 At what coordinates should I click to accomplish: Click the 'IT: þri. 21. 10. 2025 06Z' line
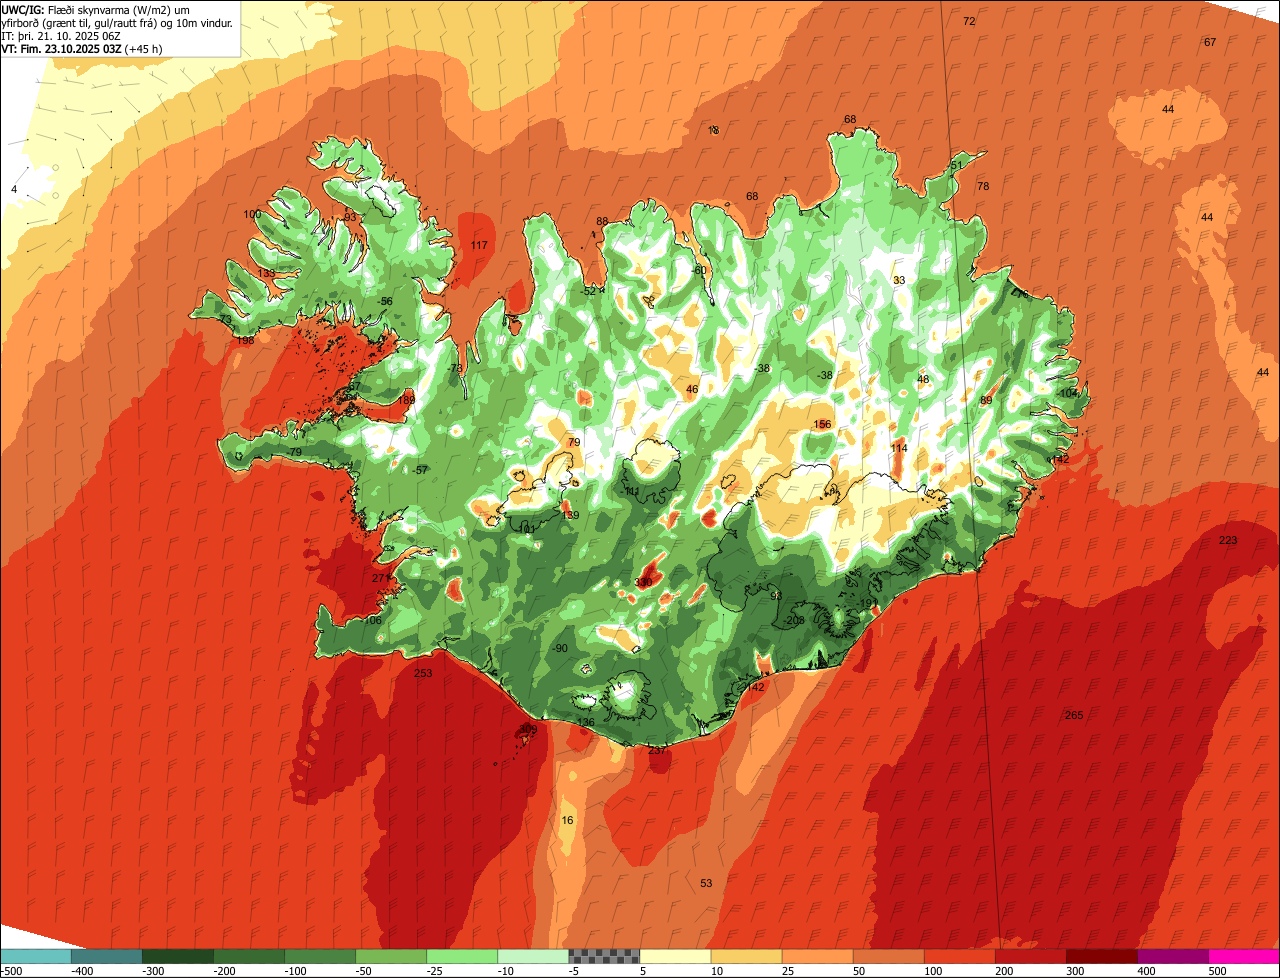[63, 35]
